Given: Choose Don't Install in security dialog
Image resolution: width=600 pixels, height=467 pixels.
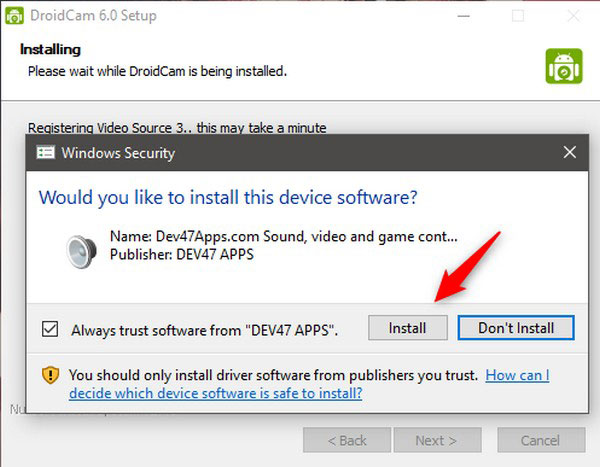Looking at the screenshot, I should pyautogui.click(x=516, y=328).
